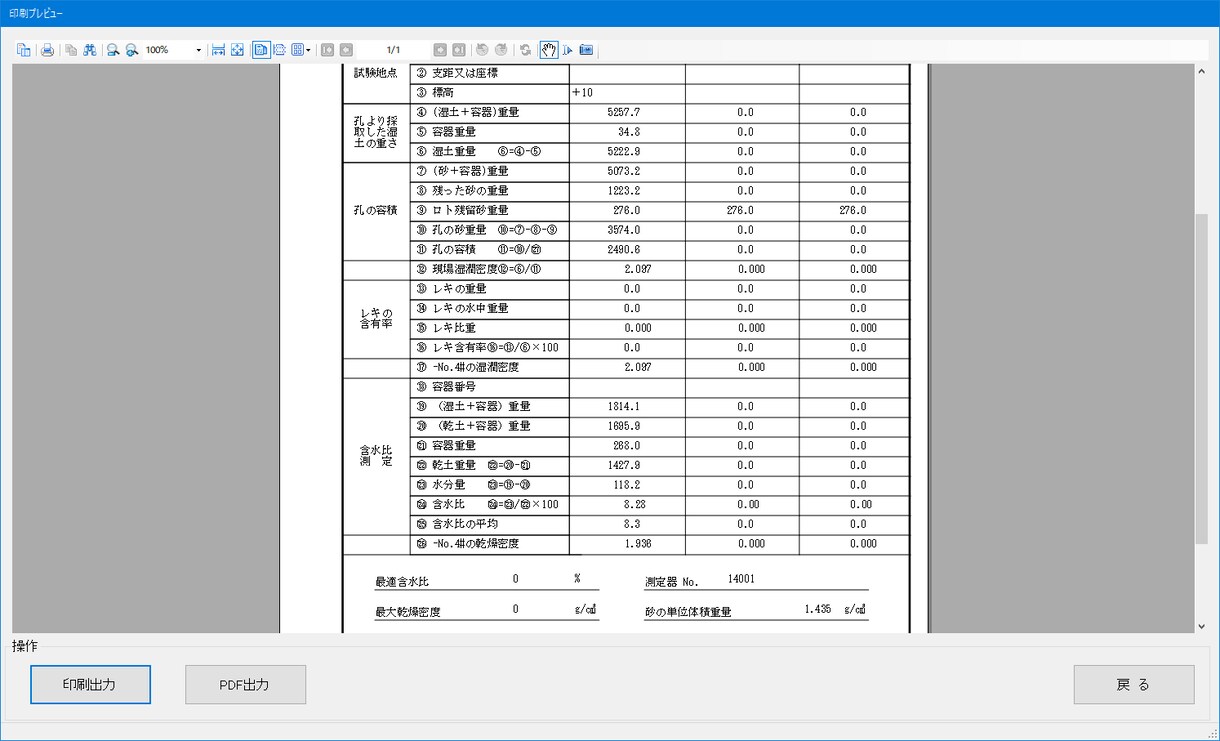Click the vertical scrollbar thumb

(x=1202, y=378)
